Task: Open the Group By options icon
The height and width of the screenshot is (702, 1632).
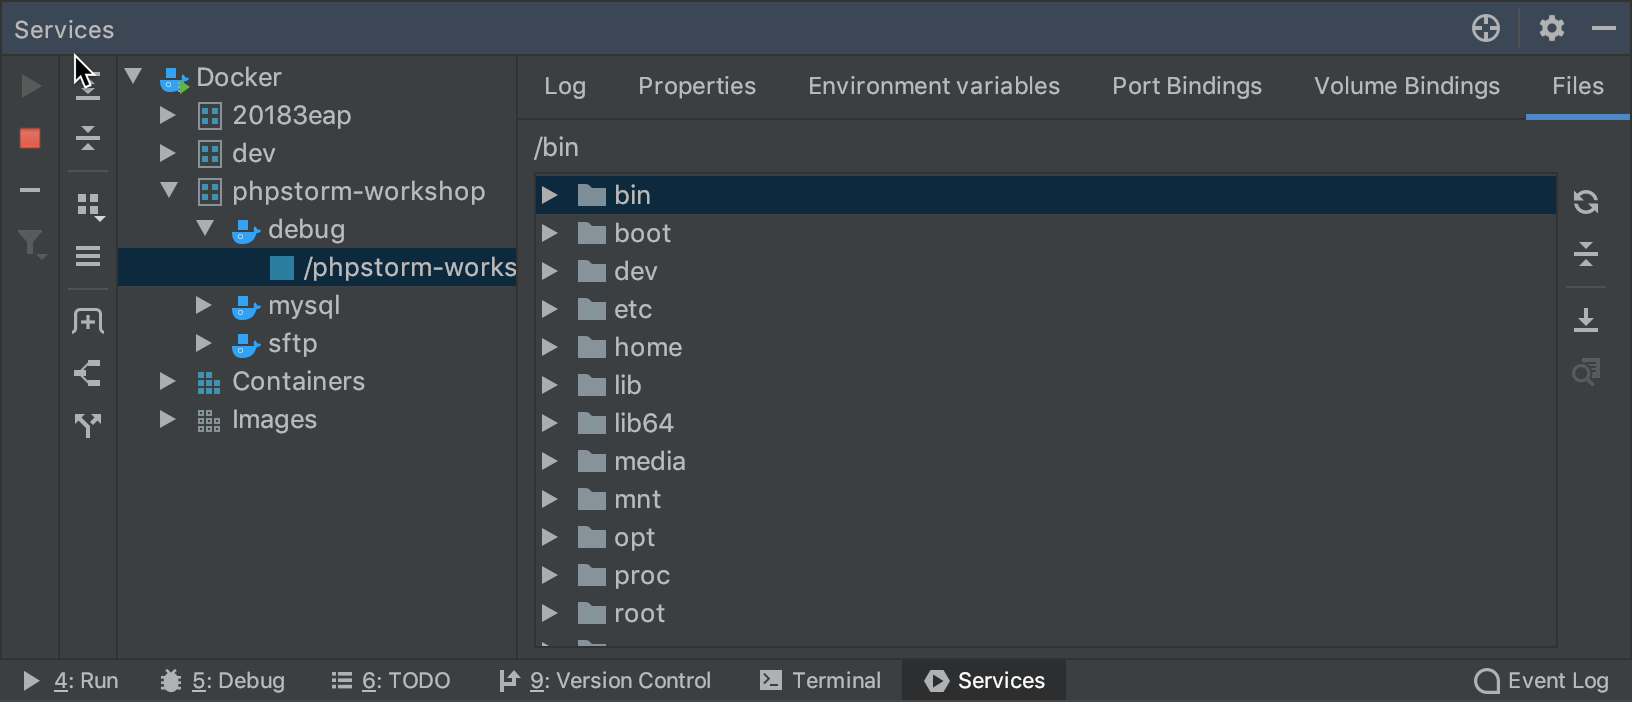Action: coord(90,206)
